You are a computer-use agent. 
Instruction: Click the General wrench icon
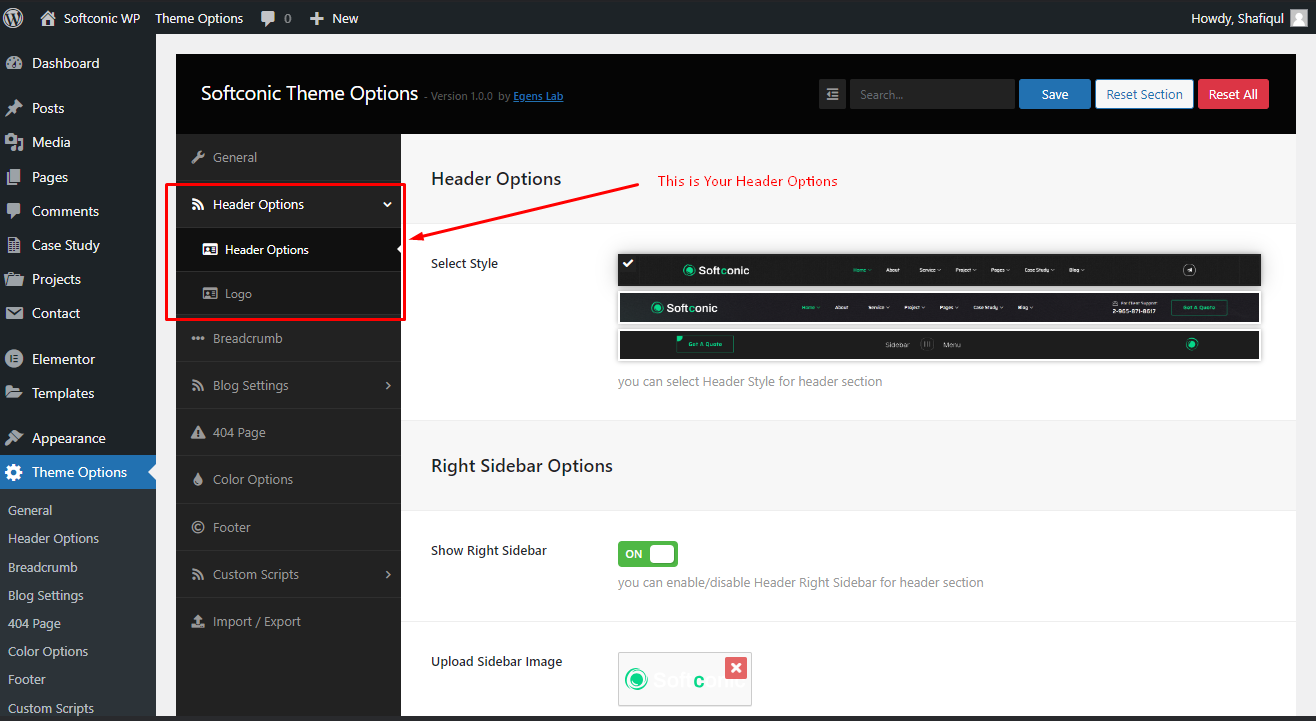[x=197, y=157]
